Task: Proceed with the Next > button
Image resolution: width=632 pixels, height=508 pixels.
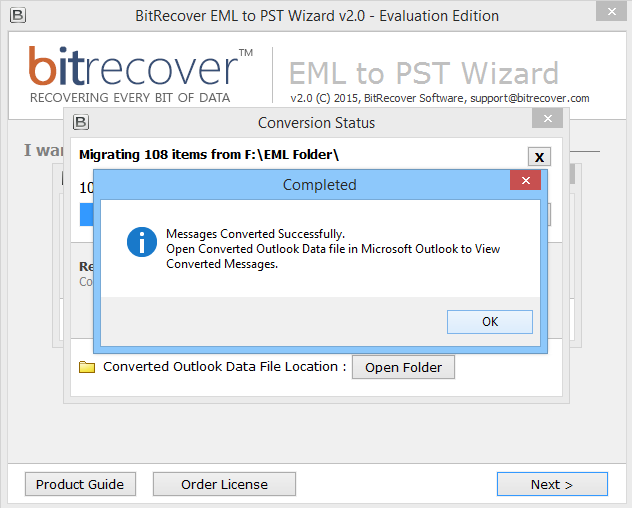Action: click(552, 484)
